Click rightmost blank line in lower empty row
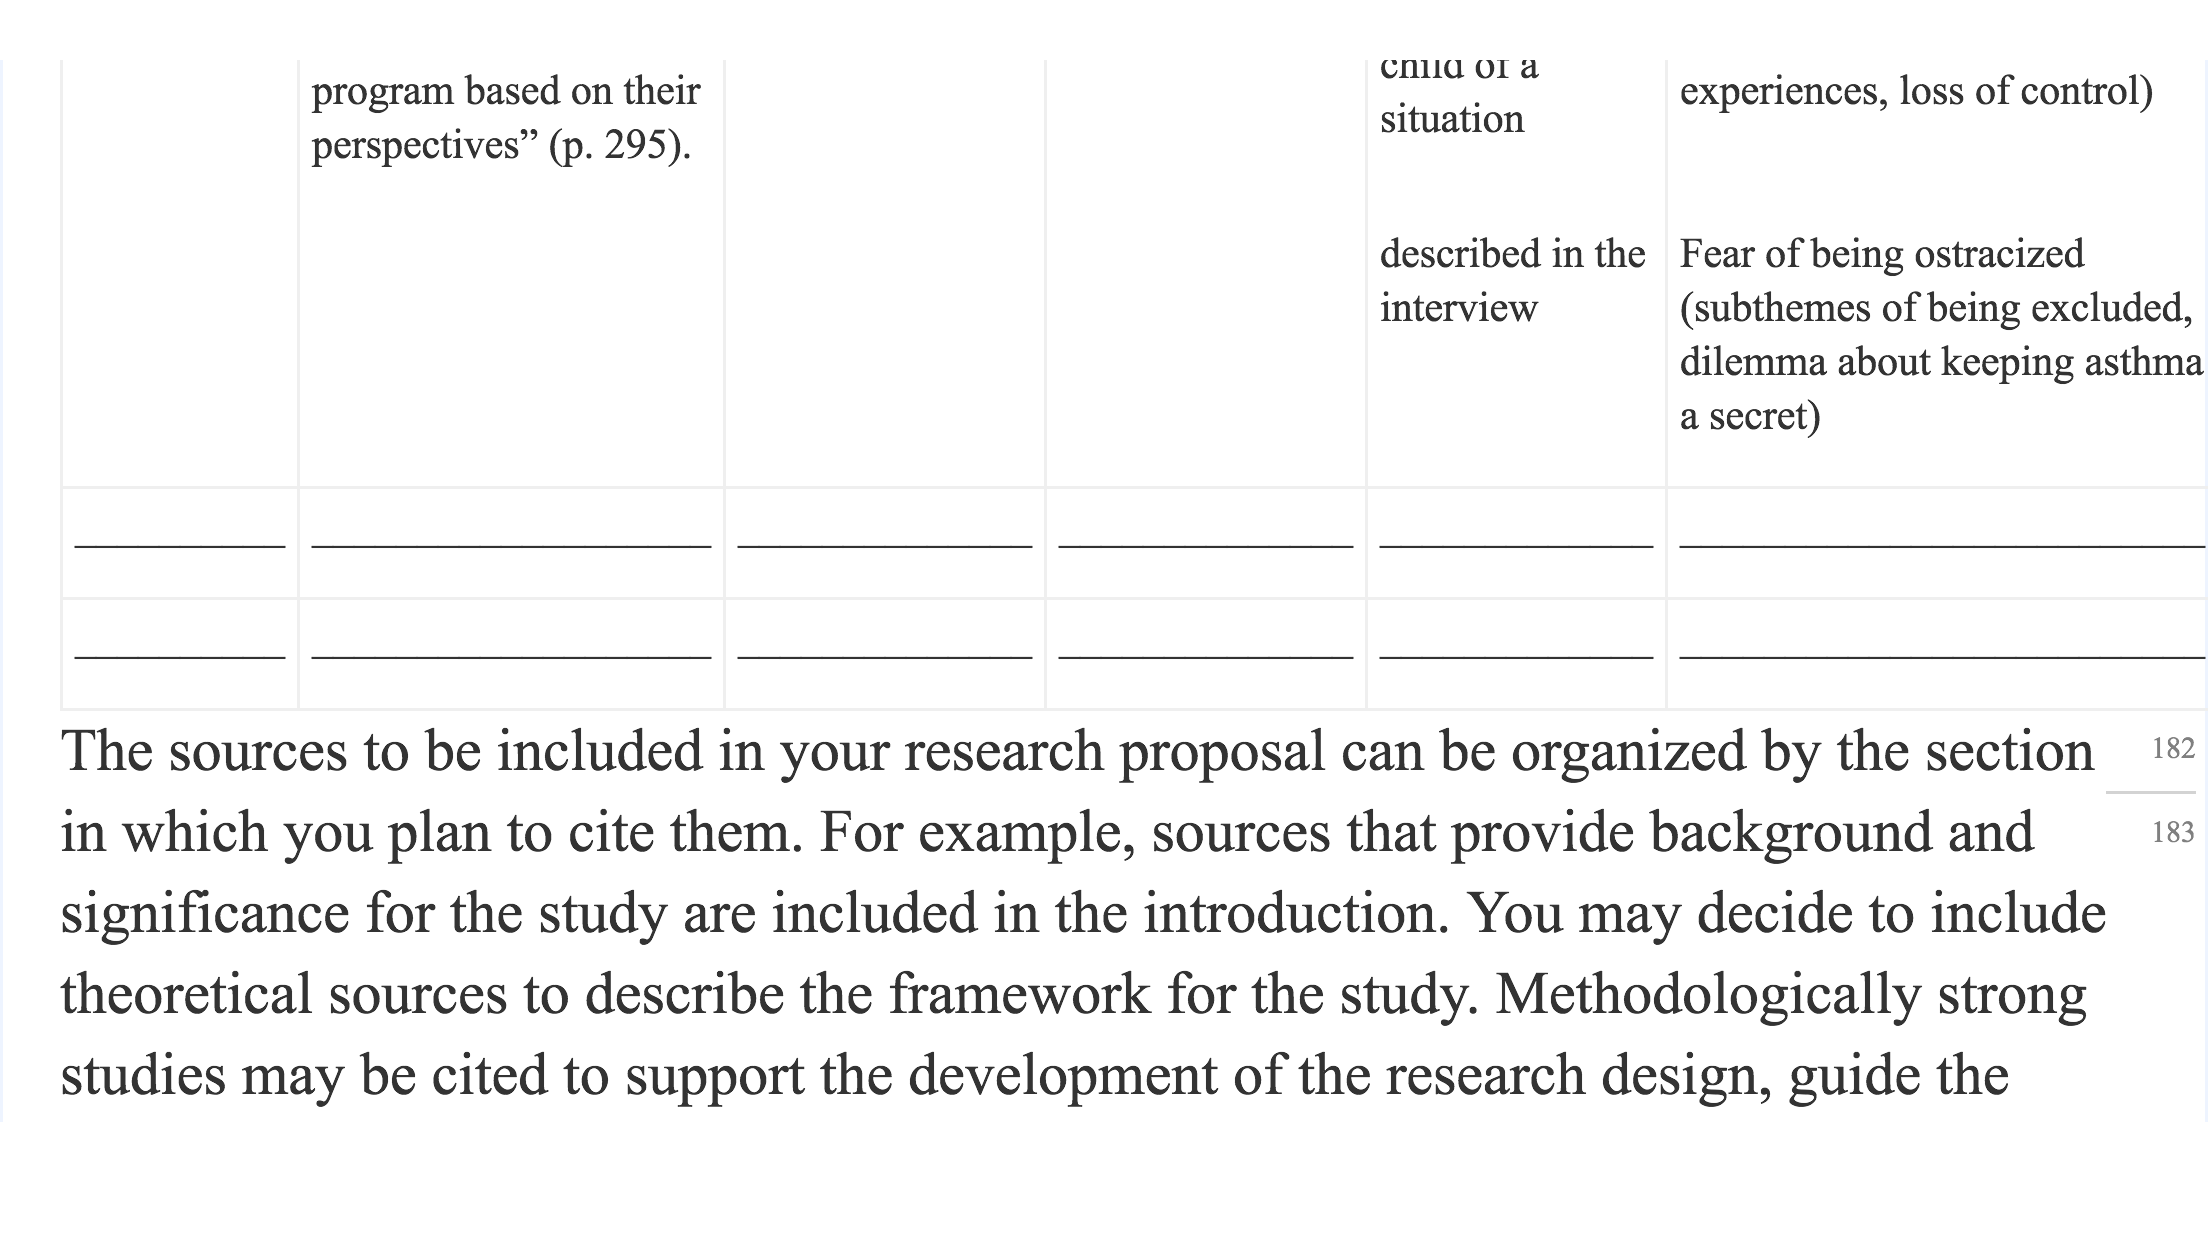2208x1242 pixels. click(1942, 657)
